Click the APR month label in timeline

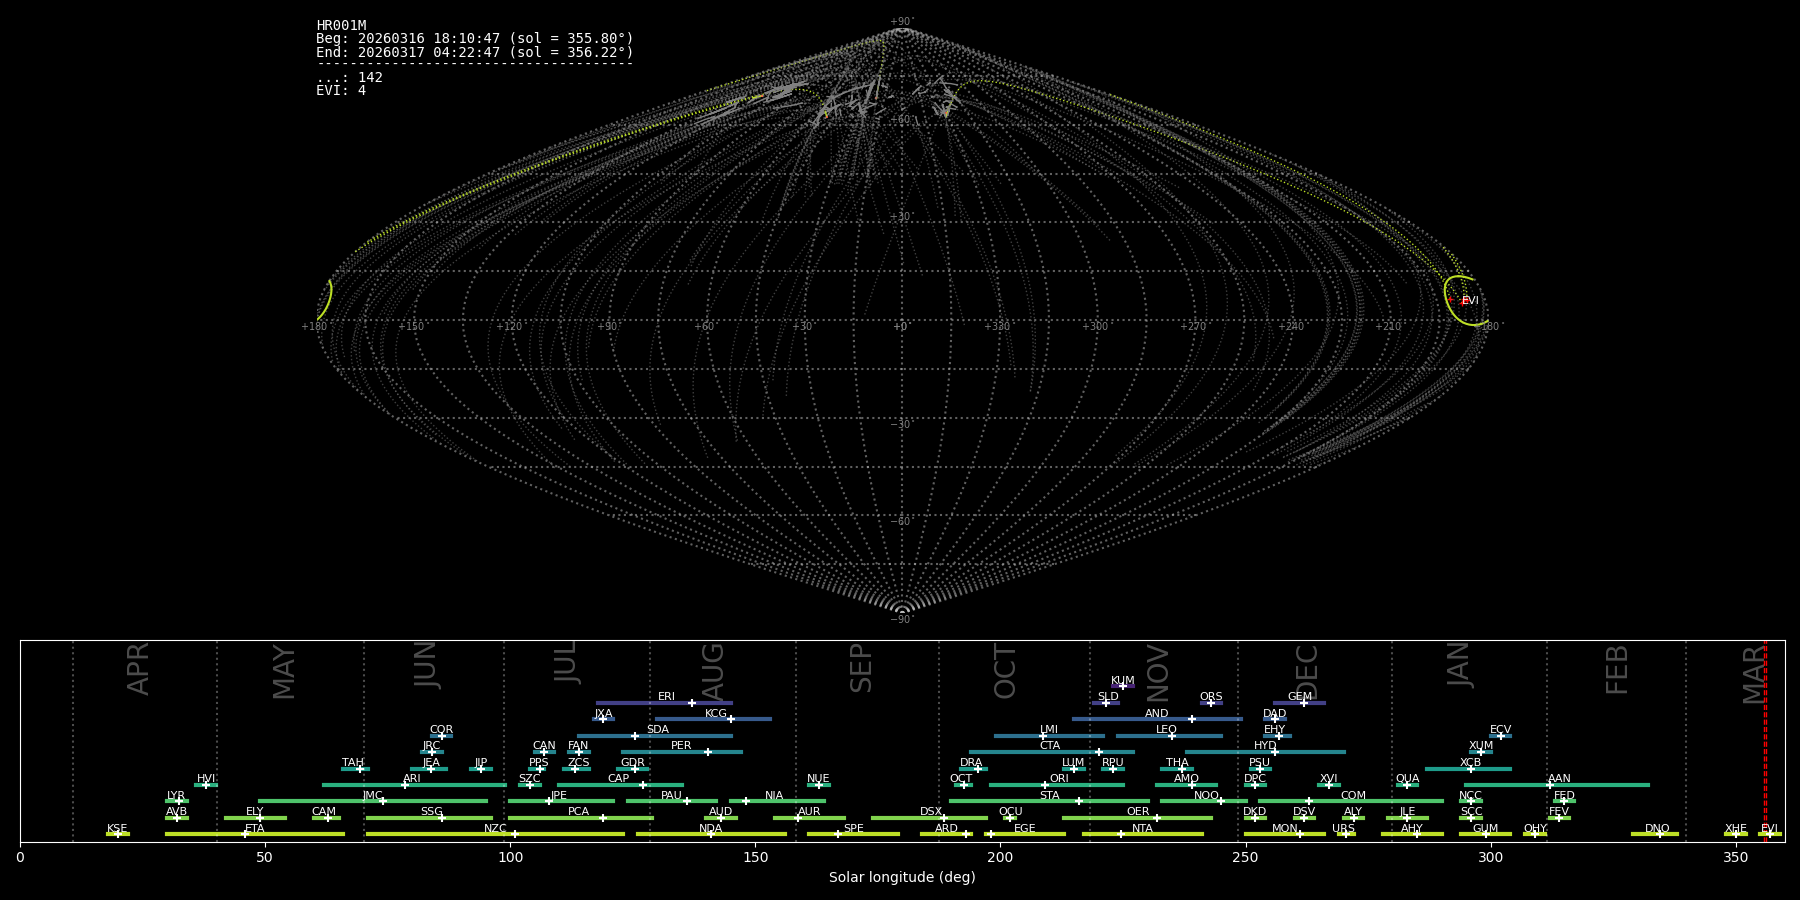point(139,669)
